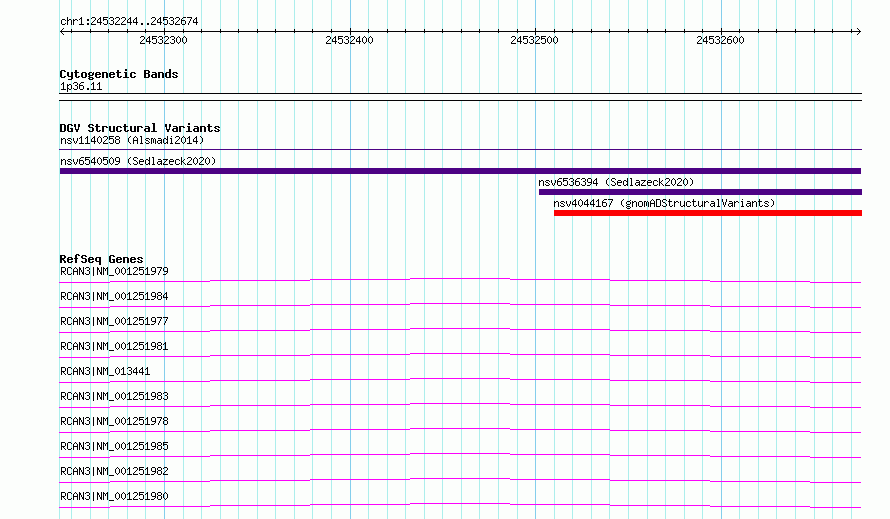Open variant nsv6540509 (Sedlazeck2020) label

(x=138, y=161)
